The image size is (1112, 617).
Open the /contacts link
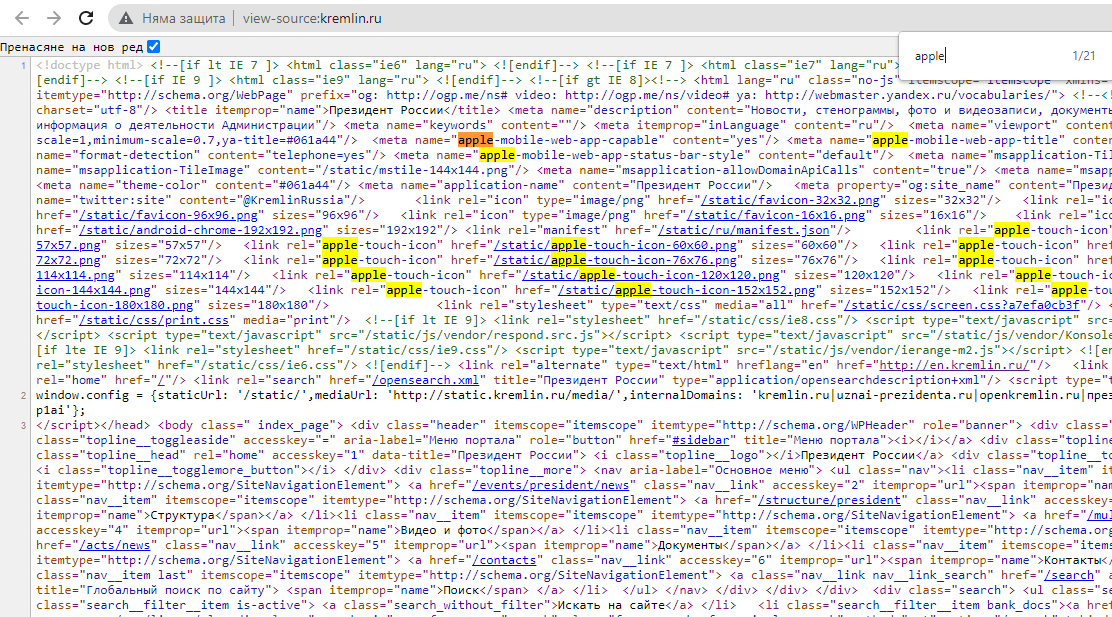point(504,560)
